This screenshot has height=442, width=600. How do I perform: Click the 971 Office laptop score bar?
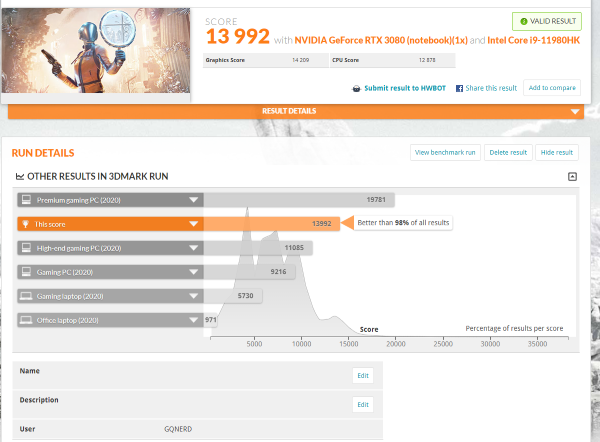tap(210, 320)
